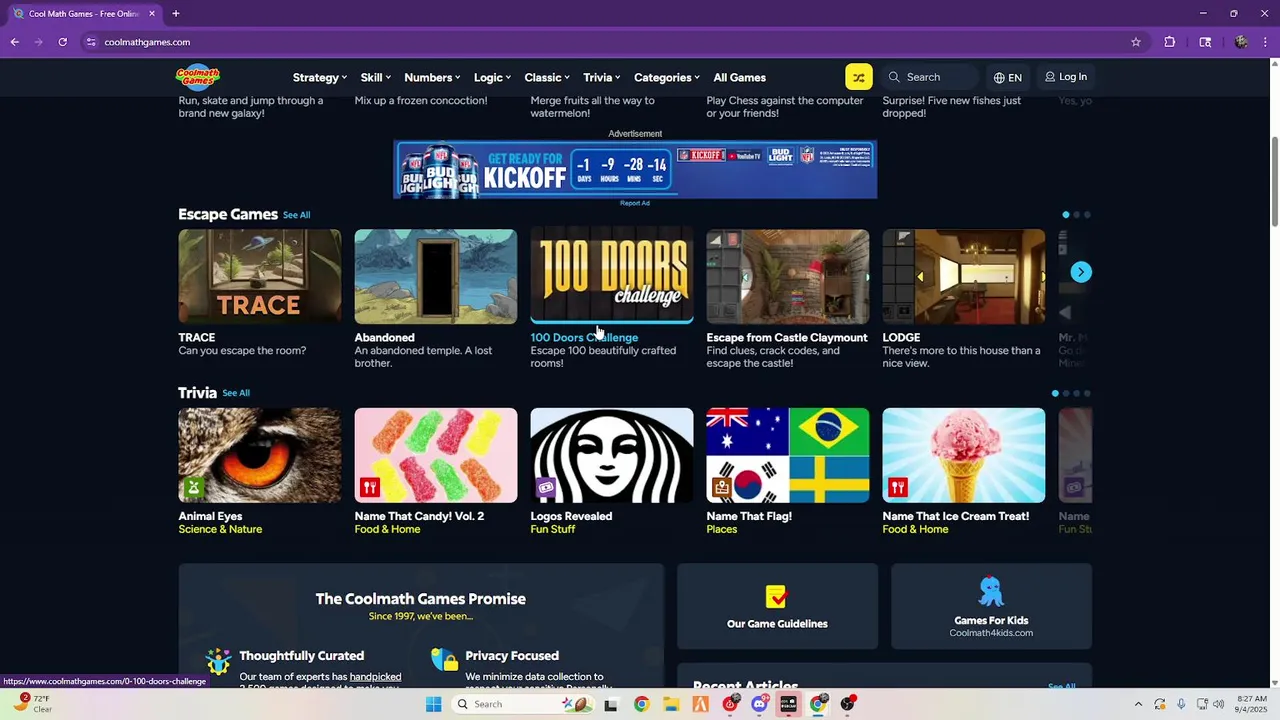Open Name That Candy! Vol. 2 thumbnail
1280x720 pixels.
436,455
